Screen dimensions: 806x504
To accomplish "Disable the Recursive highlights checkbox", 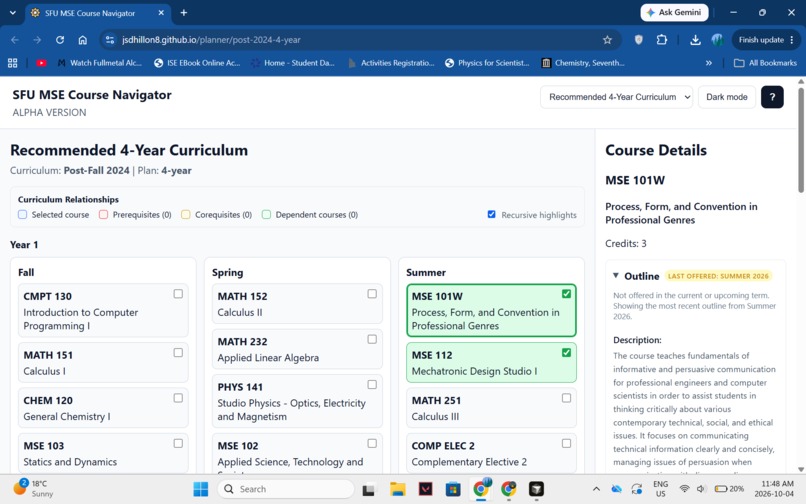I will (x=491, y=214).
